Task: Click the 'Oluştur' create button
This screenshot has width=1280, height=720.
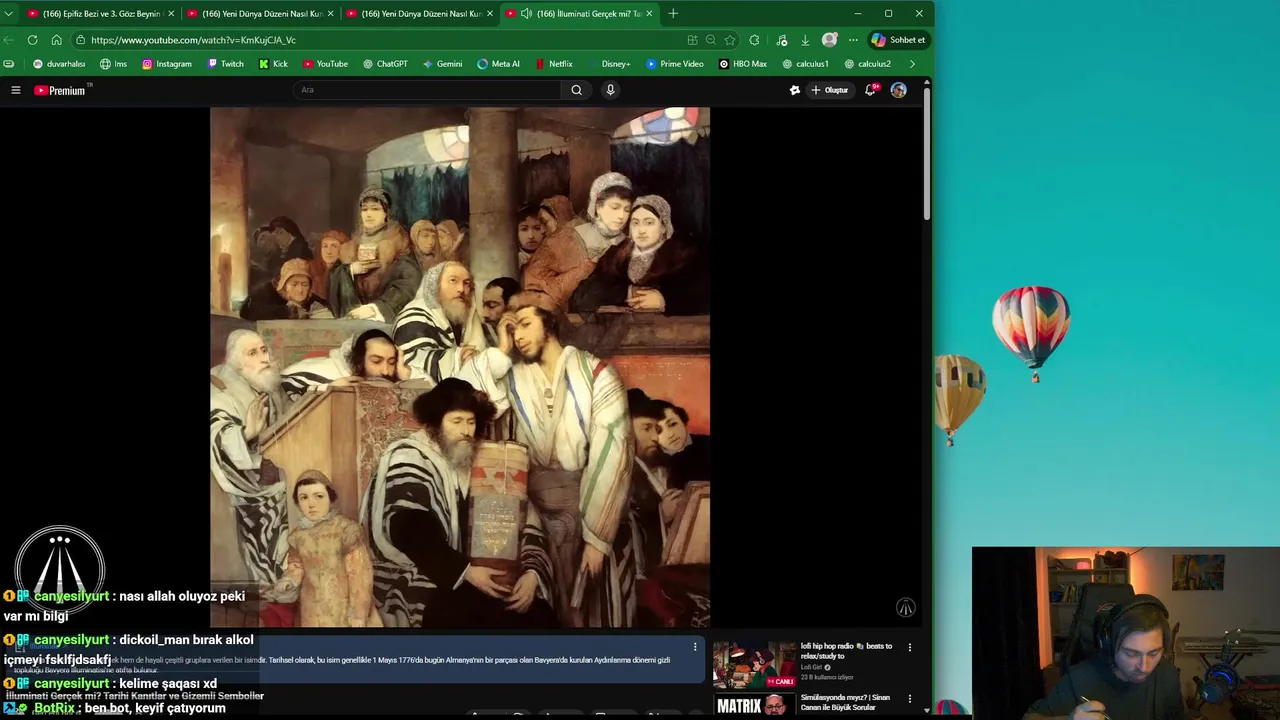Action: coord(830,90)
